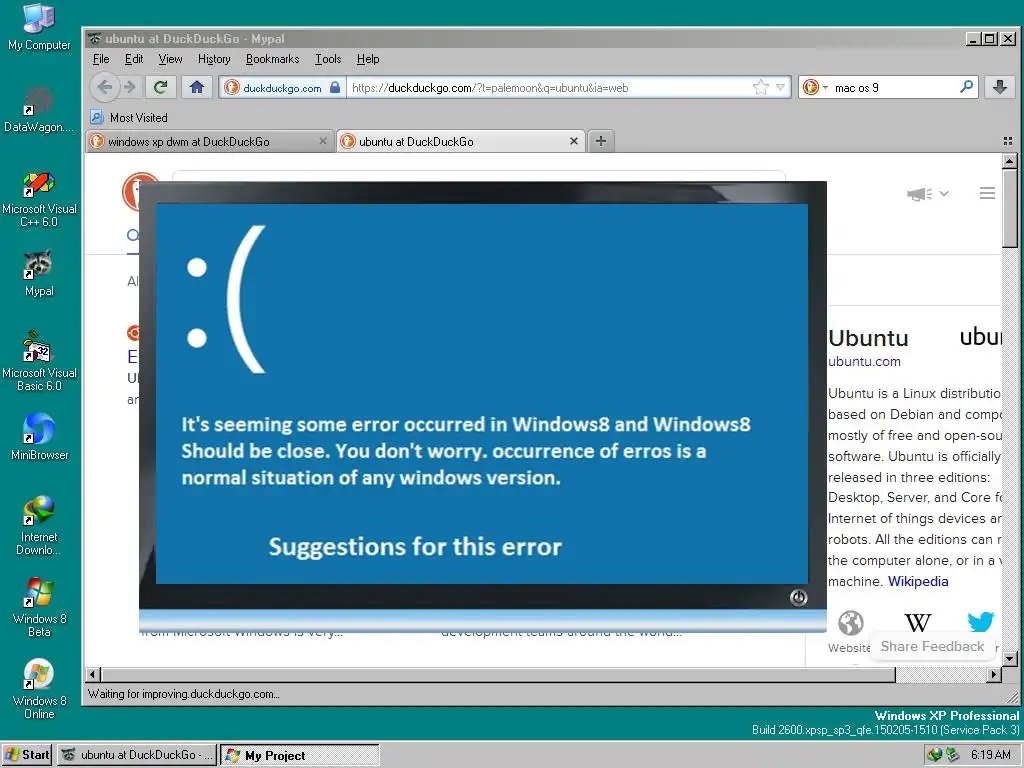The height and width of the screenshot is (768, 1024).
Task: Close the 'windows xp dwm' tab
Action: pos(323,141)
